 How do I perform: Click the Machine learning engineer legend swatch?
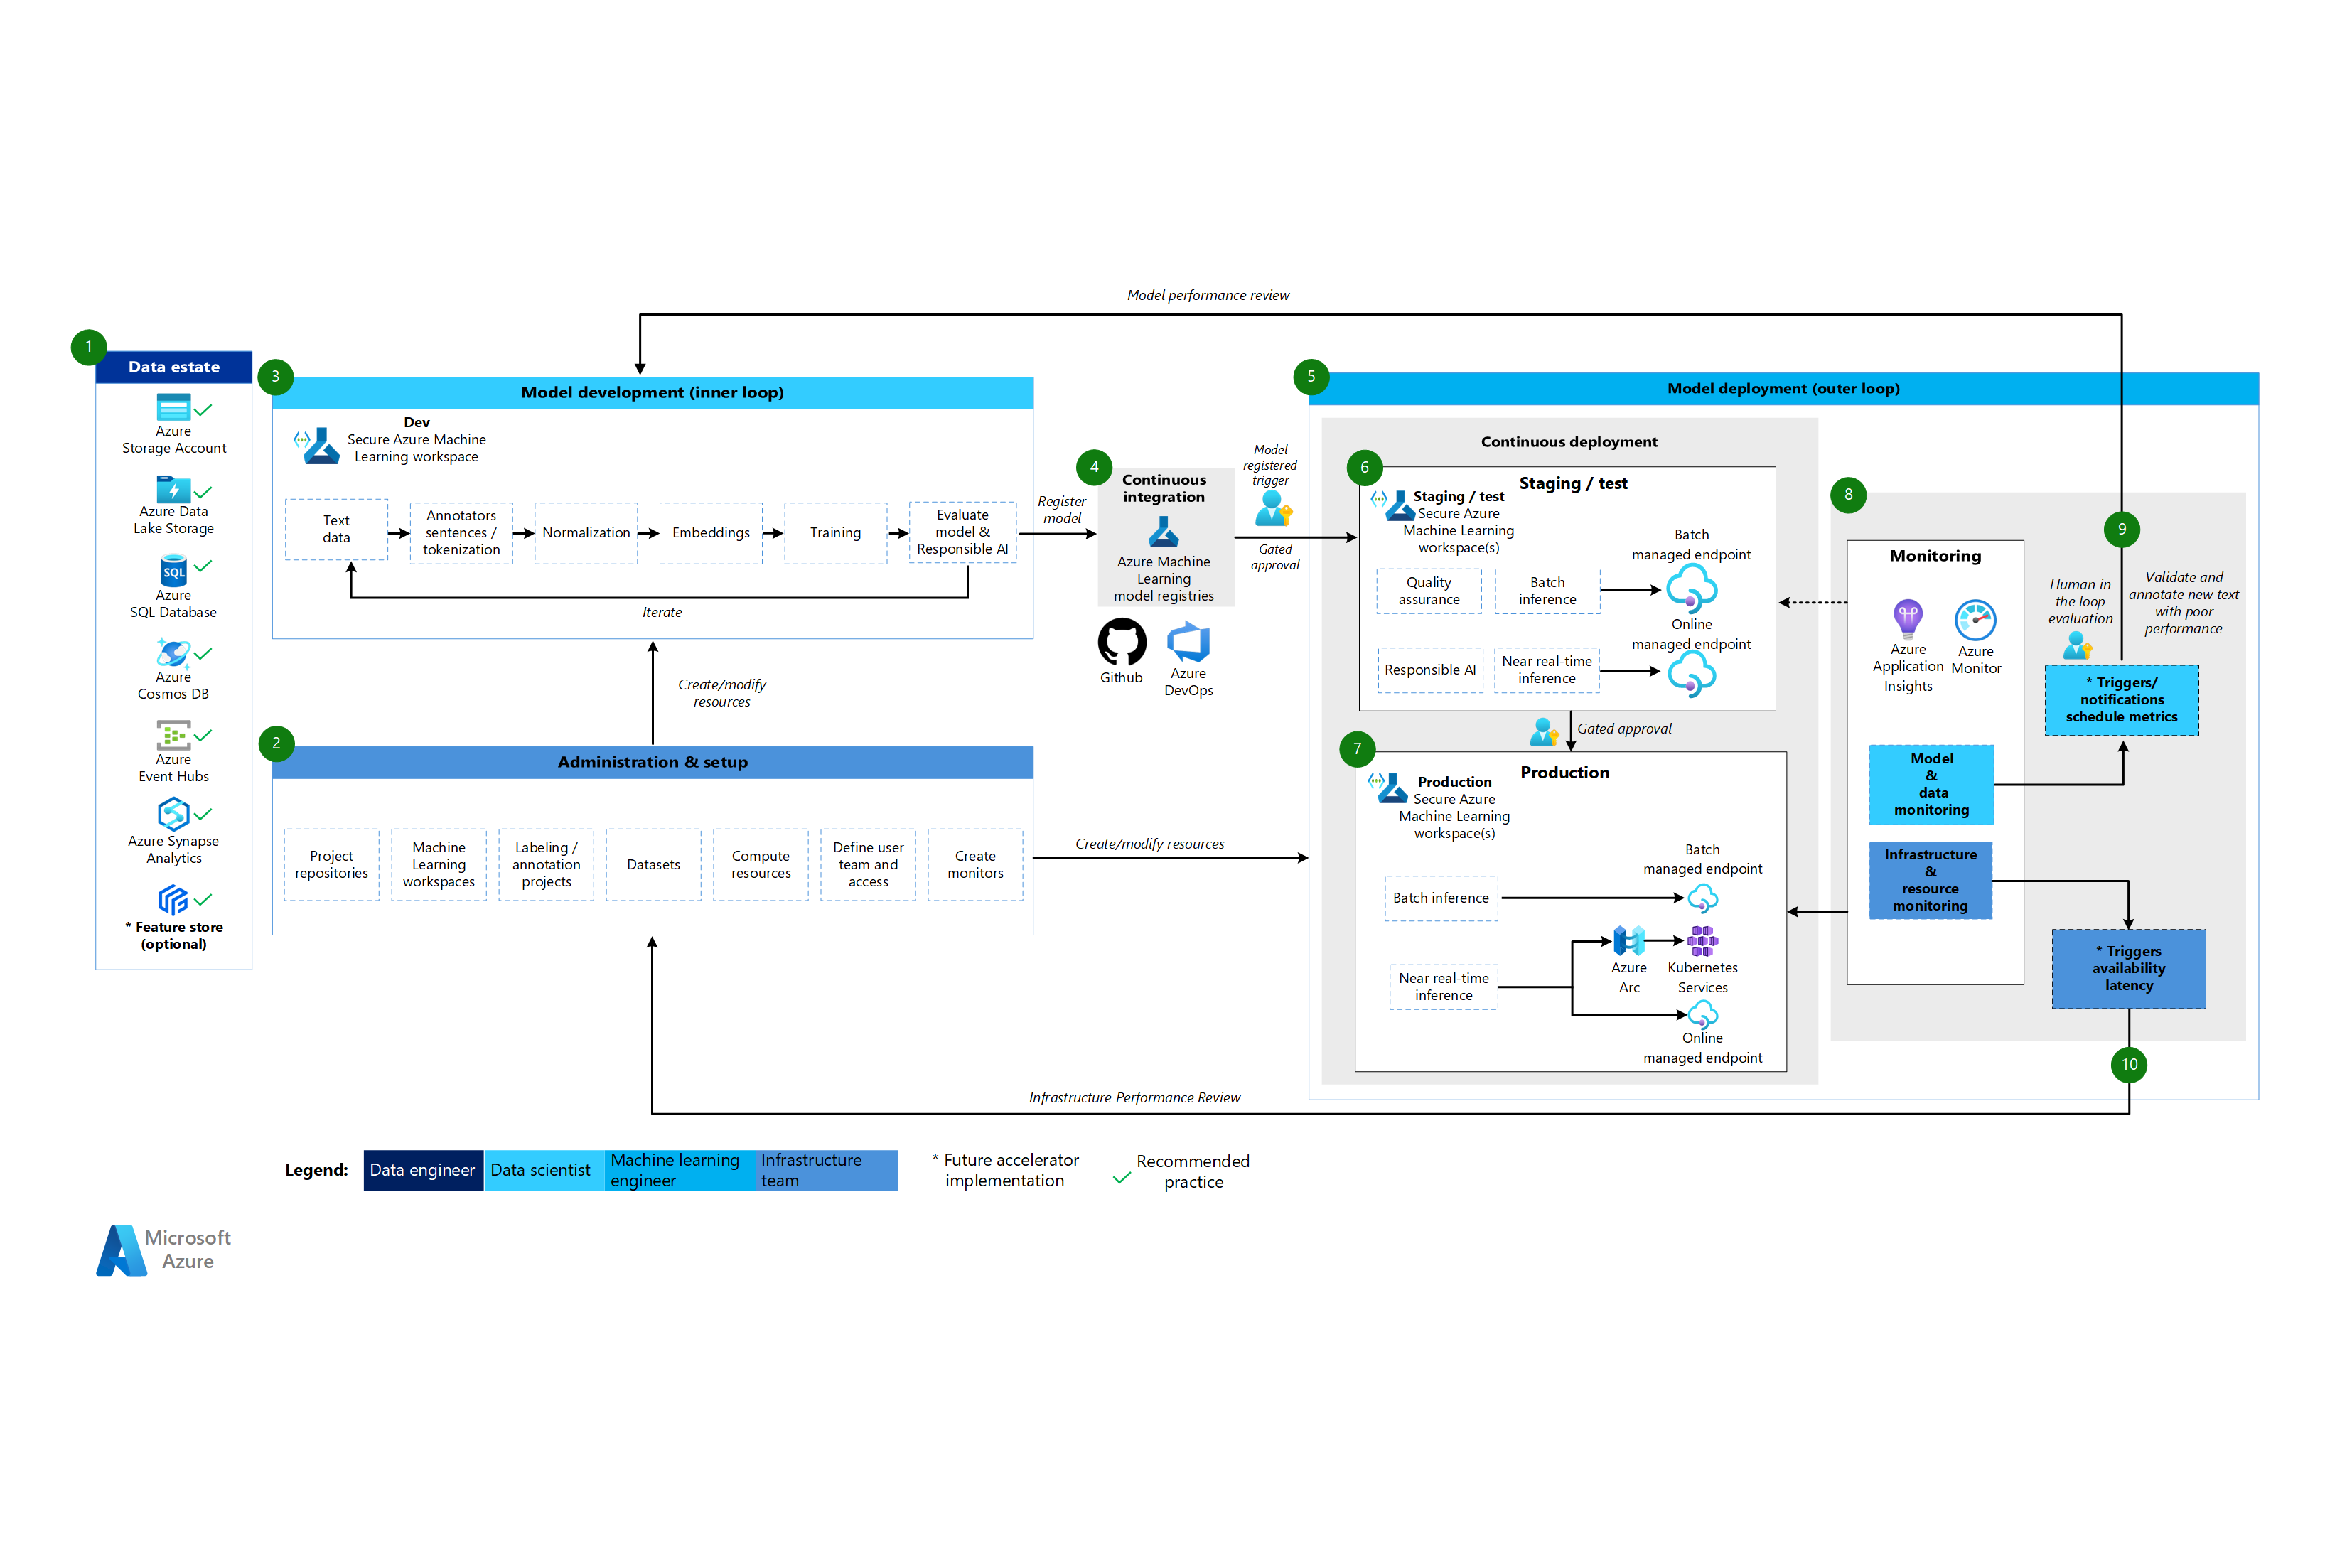[680, 1170]
